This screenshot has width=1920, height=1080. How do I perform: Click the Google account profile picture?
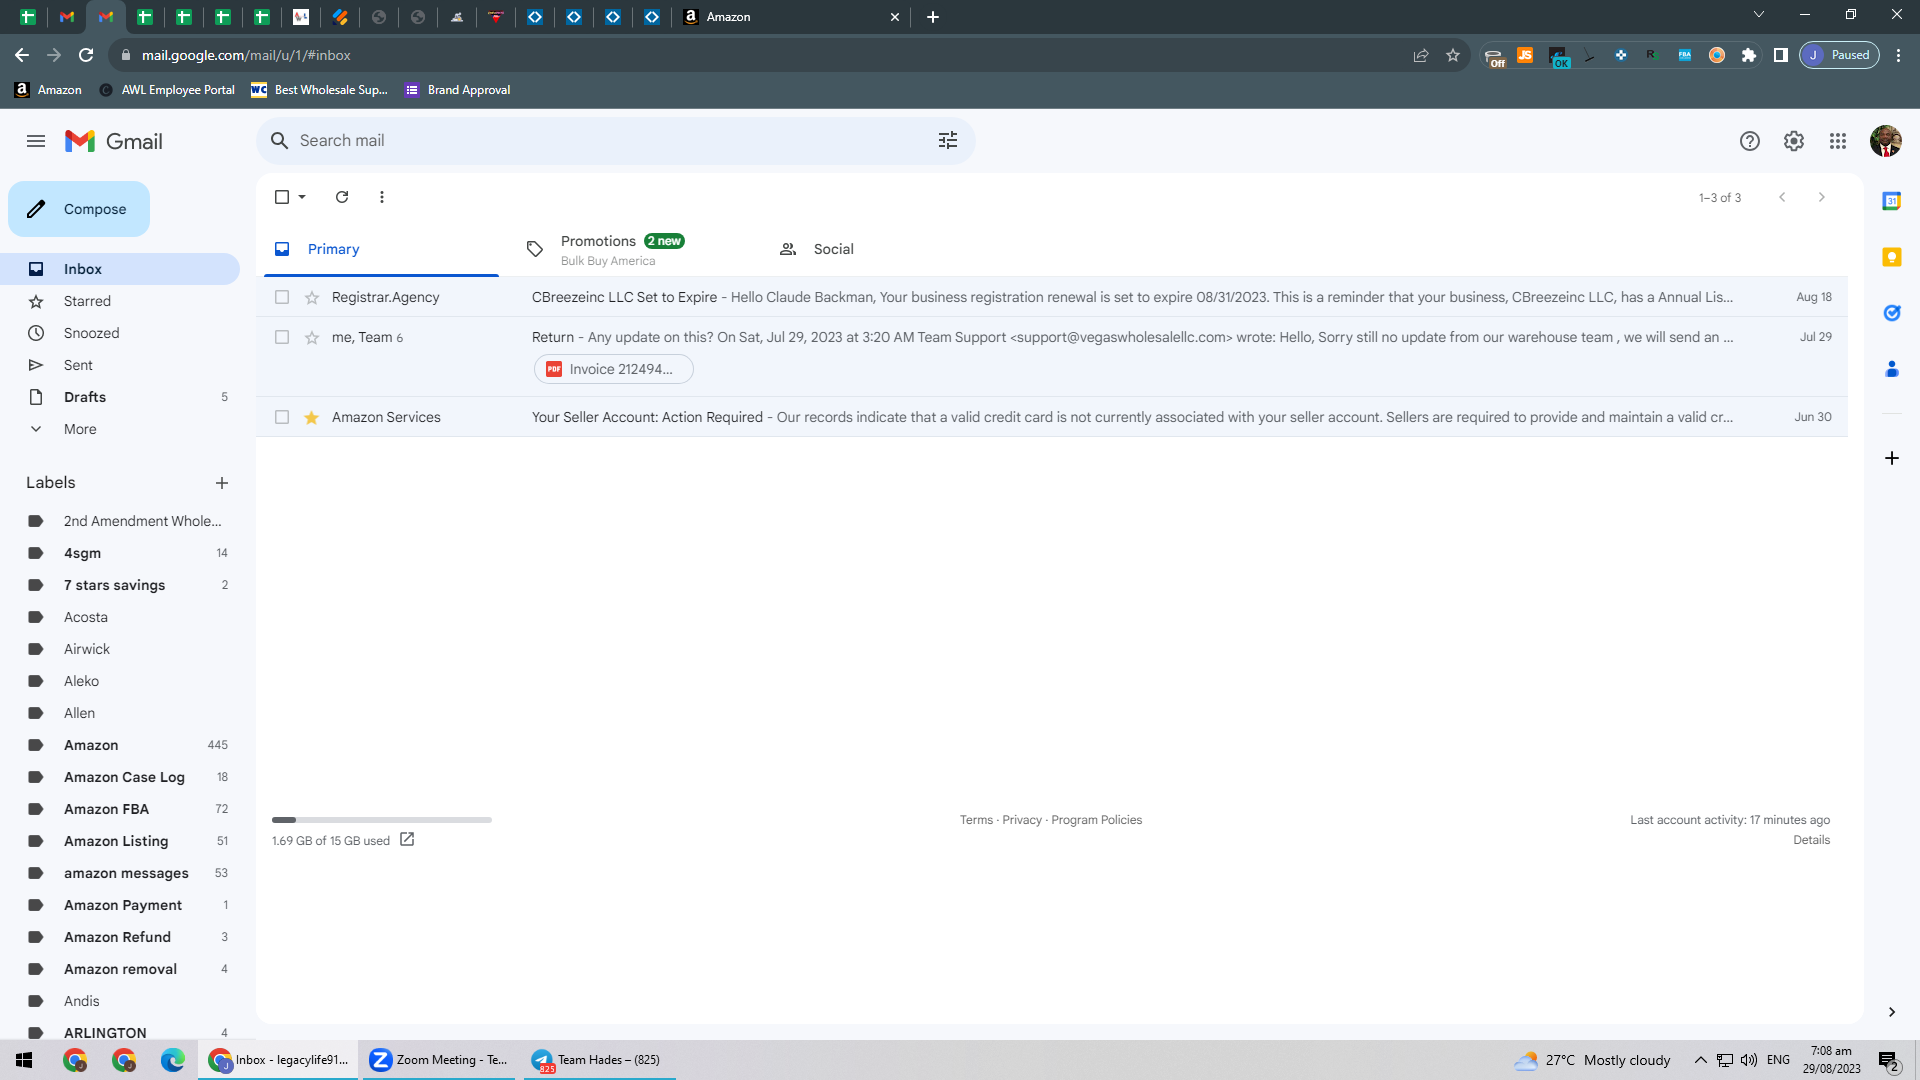1886,141
